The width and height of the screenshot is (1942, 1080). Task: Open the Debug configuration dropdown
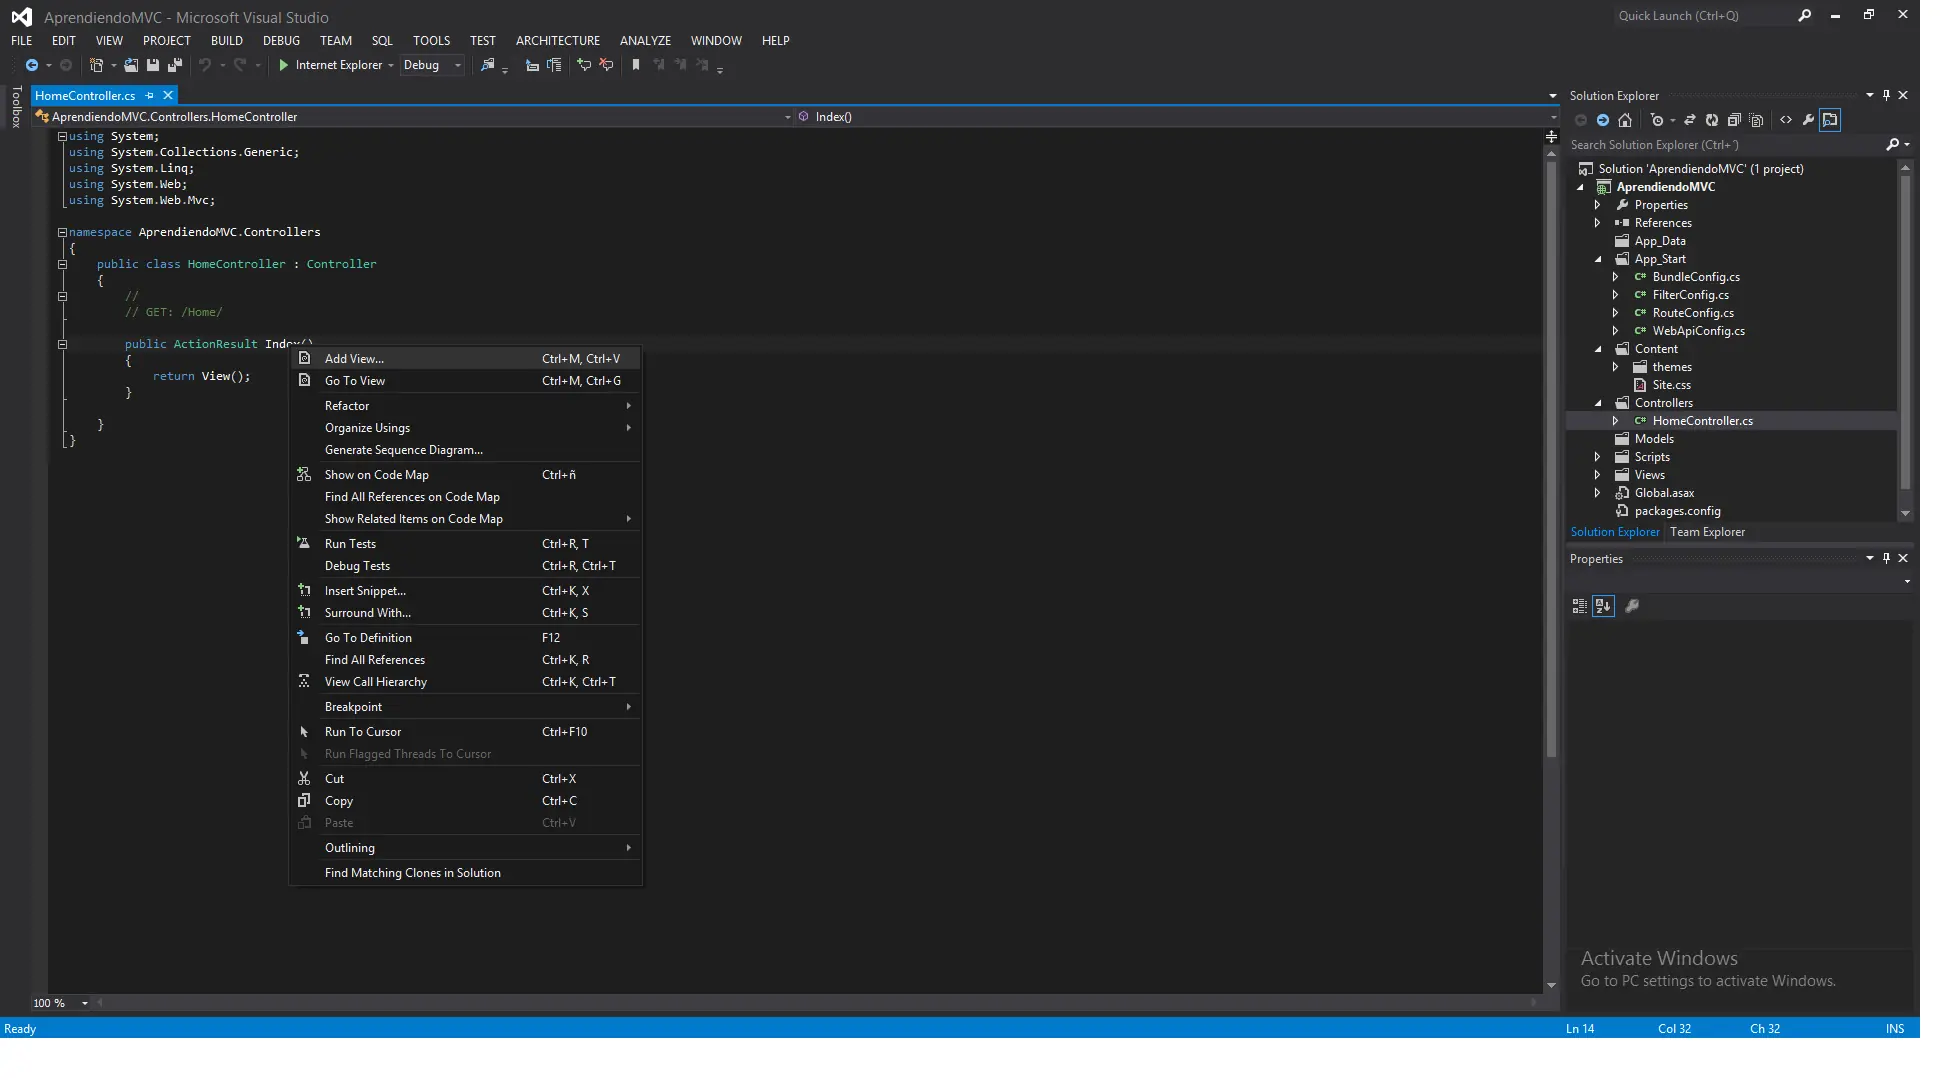click(x=432, y=65)
